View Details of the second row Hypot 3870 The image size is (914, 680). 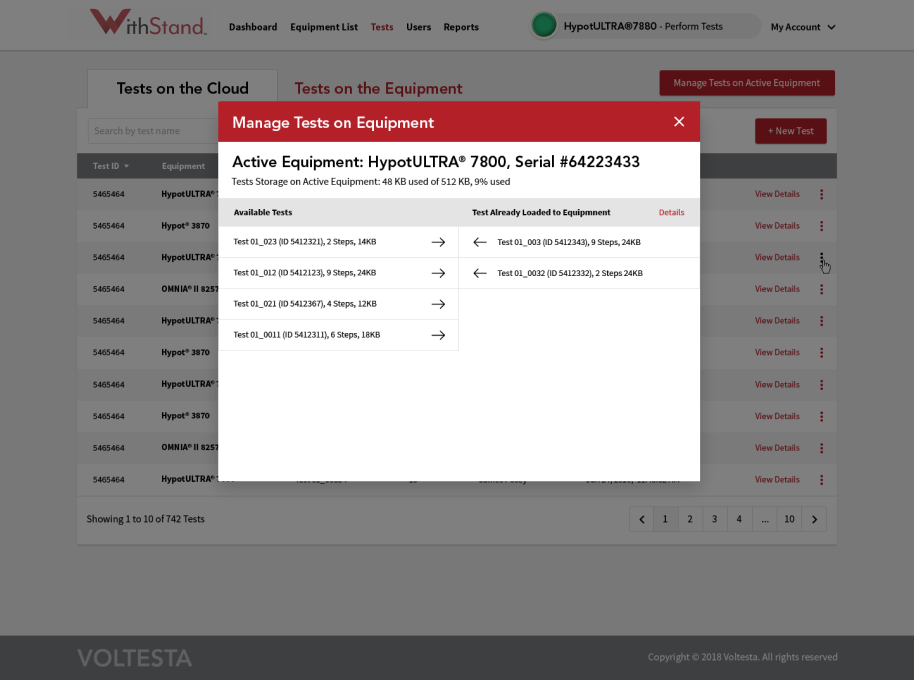point(777,226)
